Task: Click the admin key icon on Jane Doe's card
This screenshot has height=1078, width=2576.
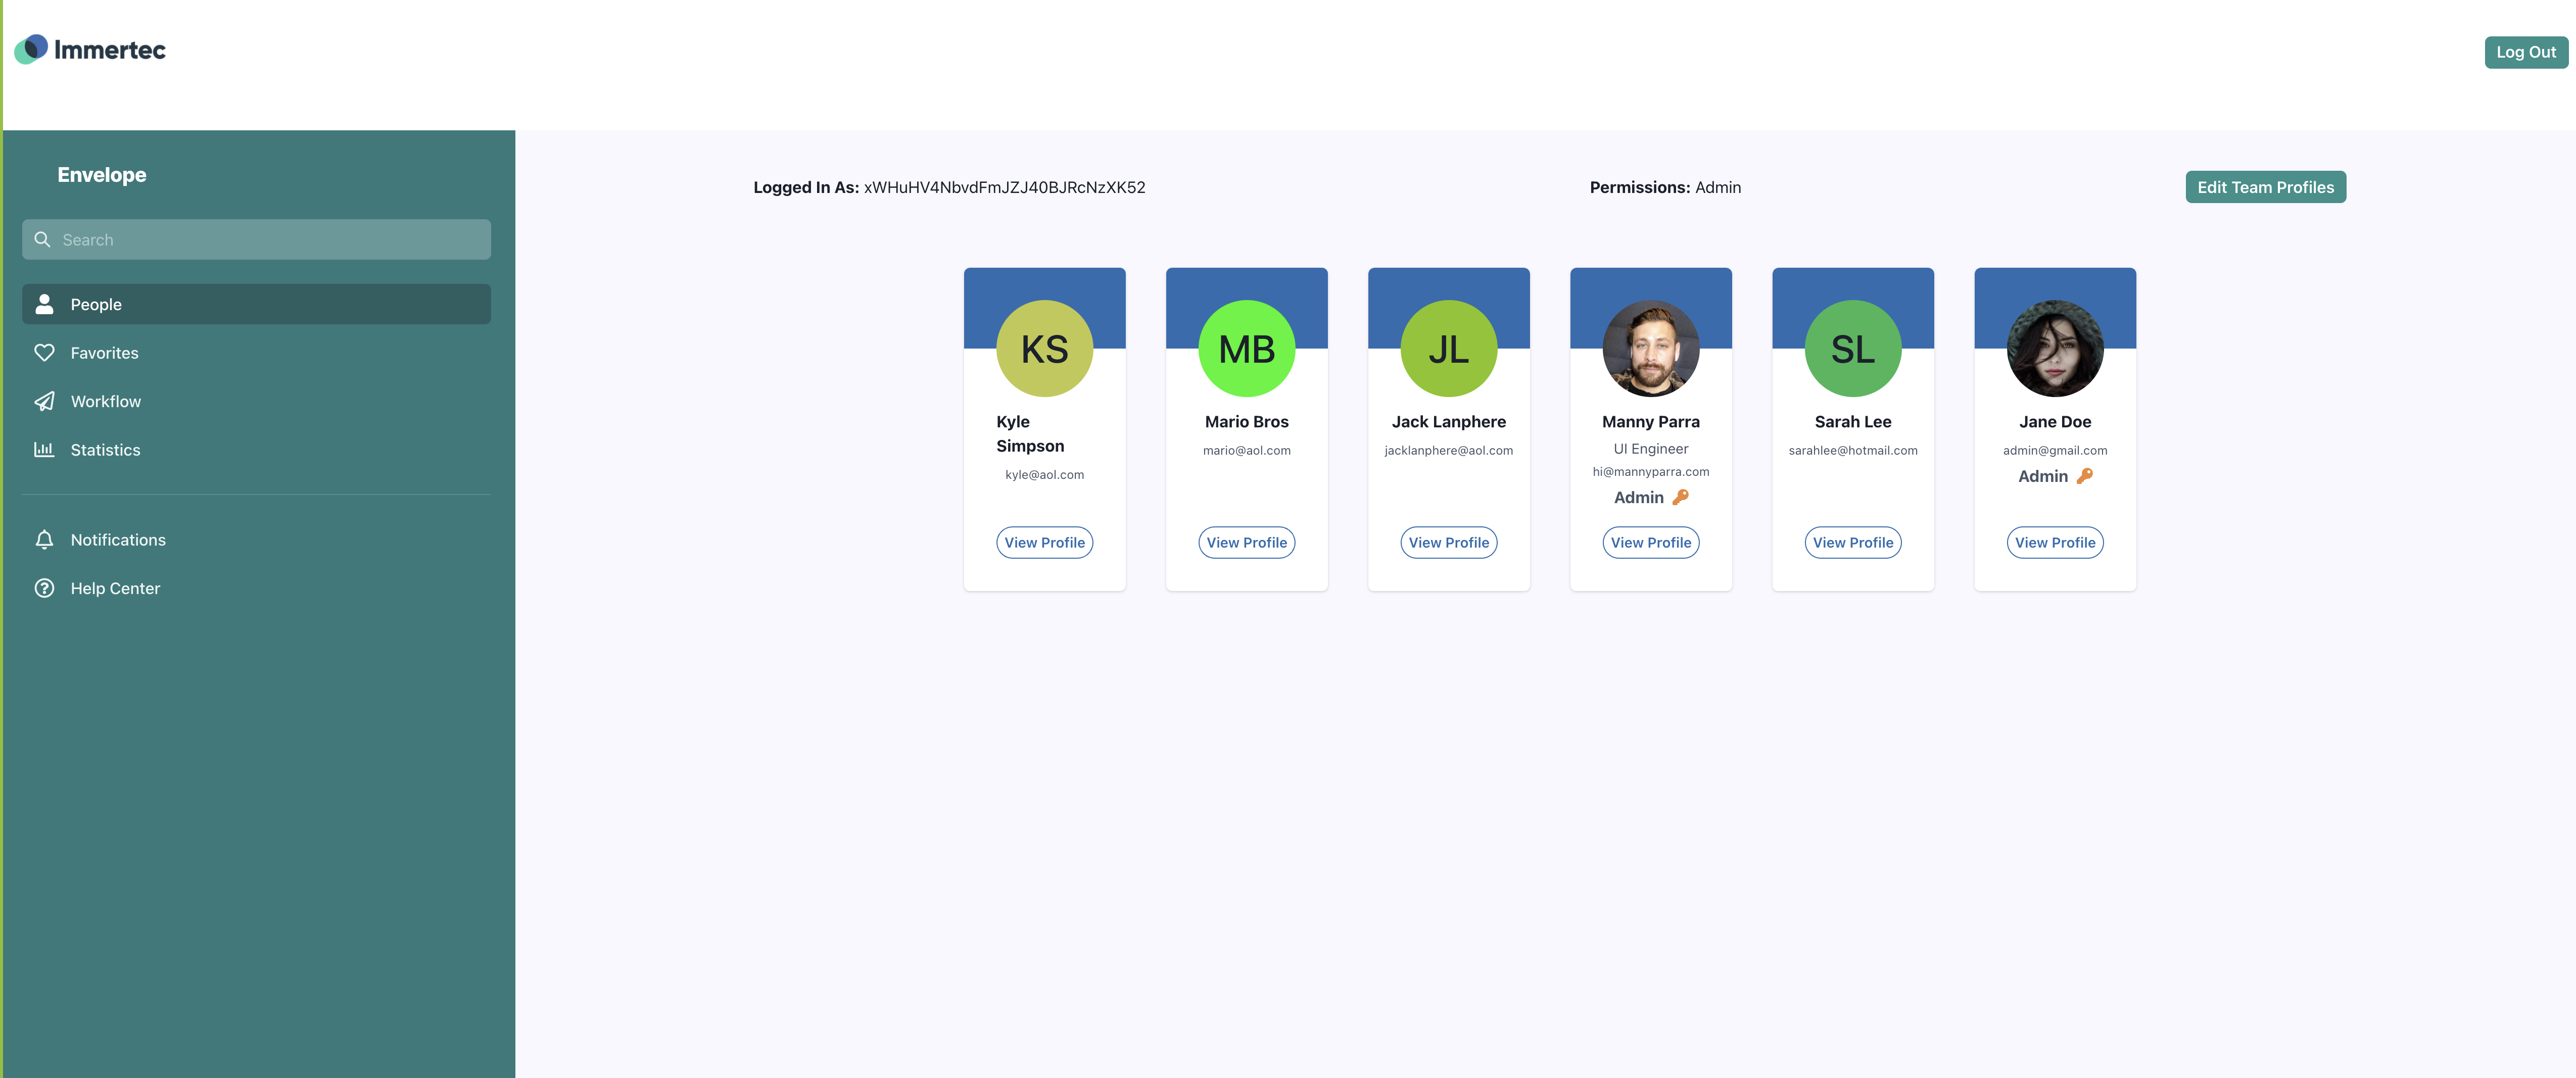Action: (2084, 476)
